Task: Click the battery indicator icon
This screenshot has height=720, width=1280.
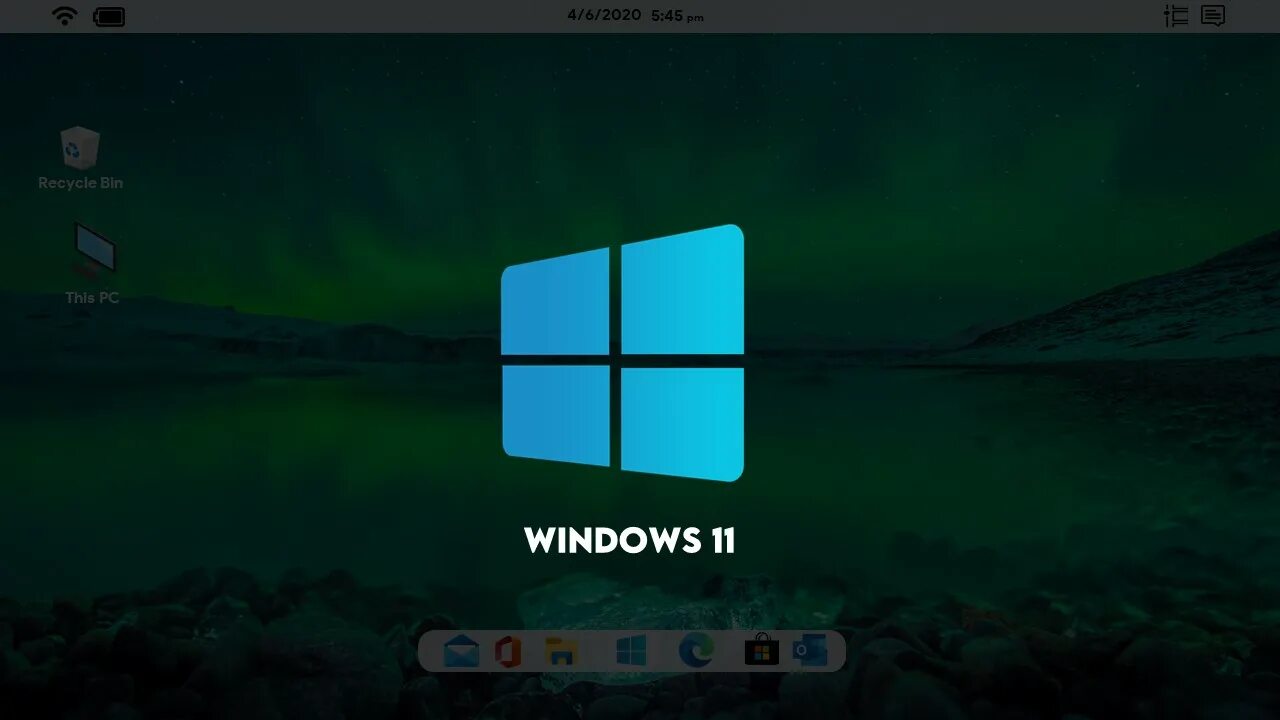Action: (110, 17)
